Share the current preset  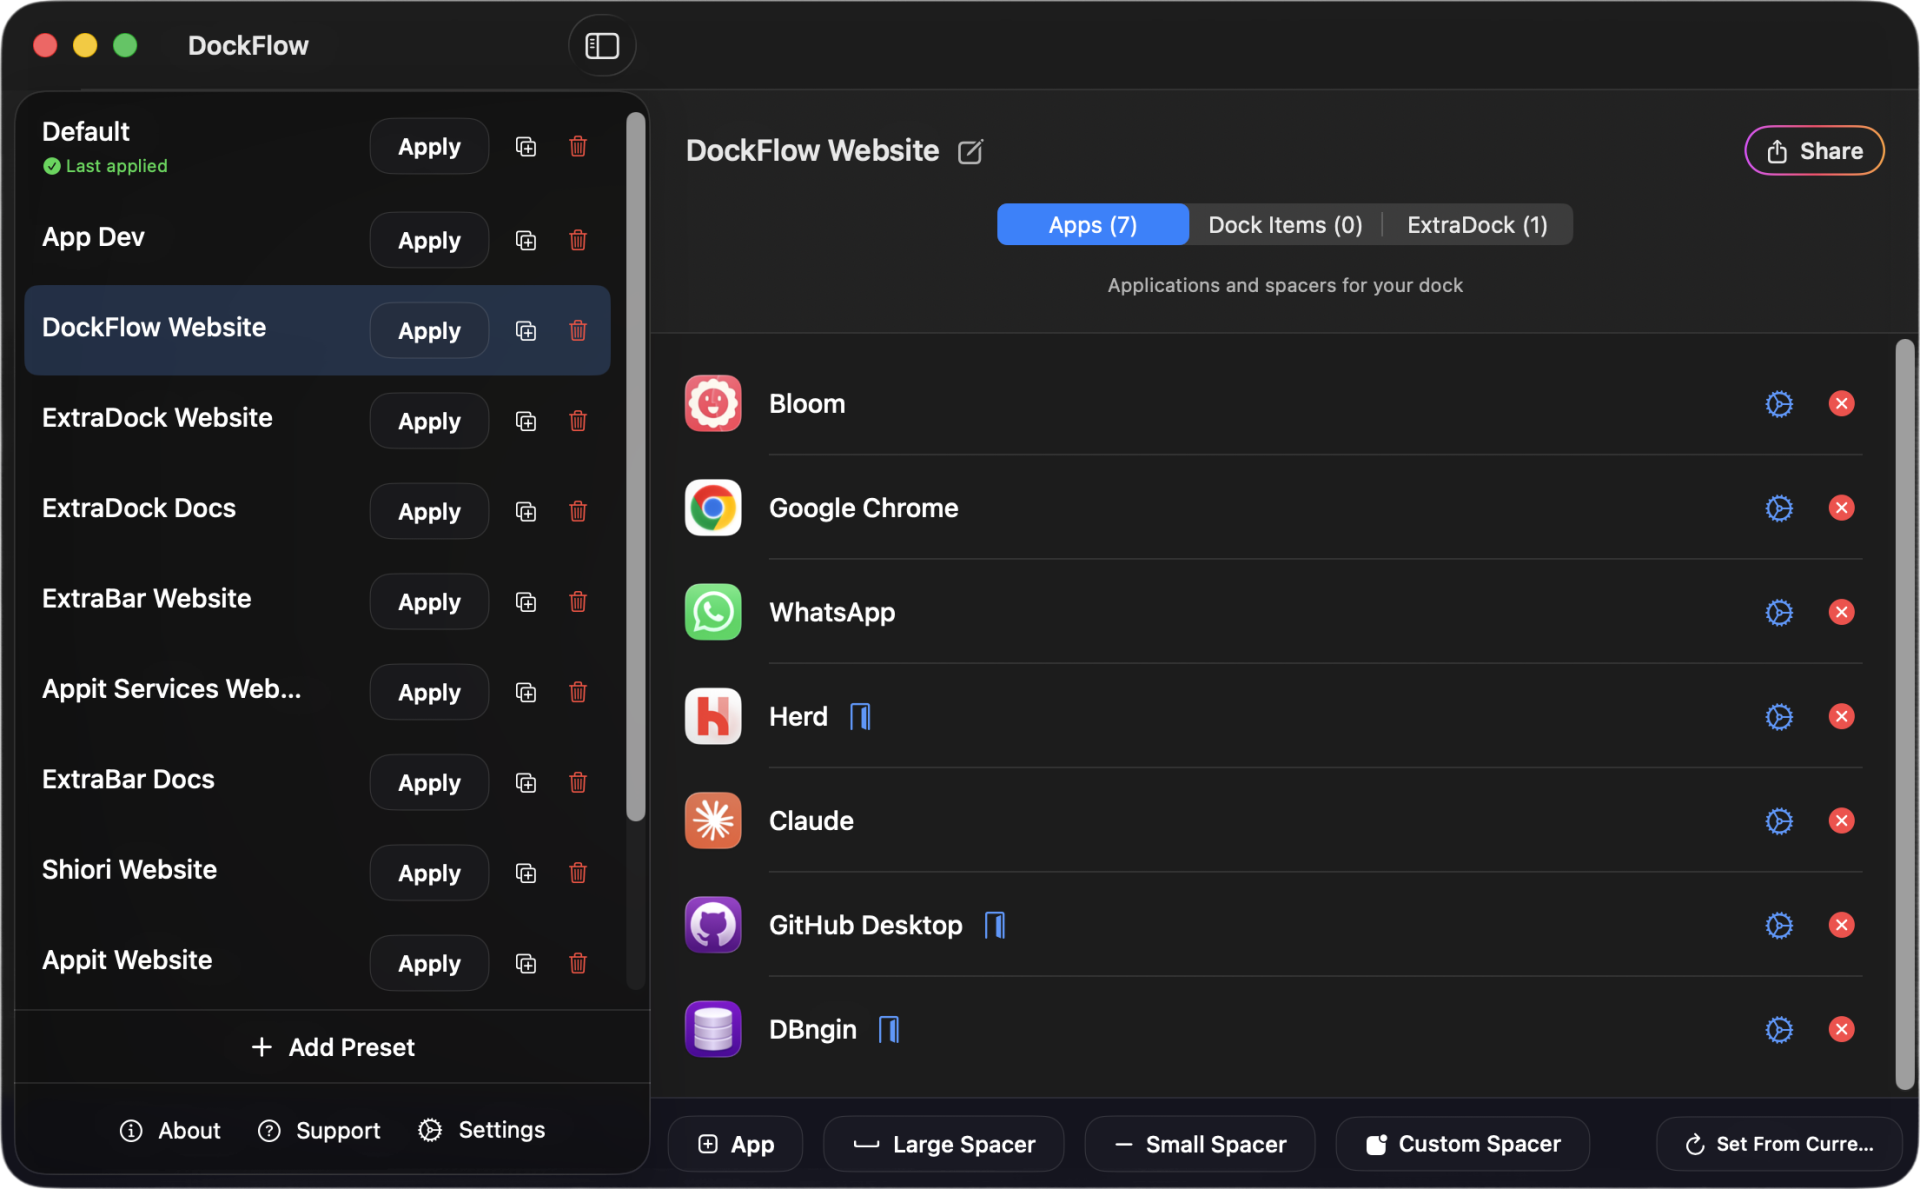(x=1814, y=151)
